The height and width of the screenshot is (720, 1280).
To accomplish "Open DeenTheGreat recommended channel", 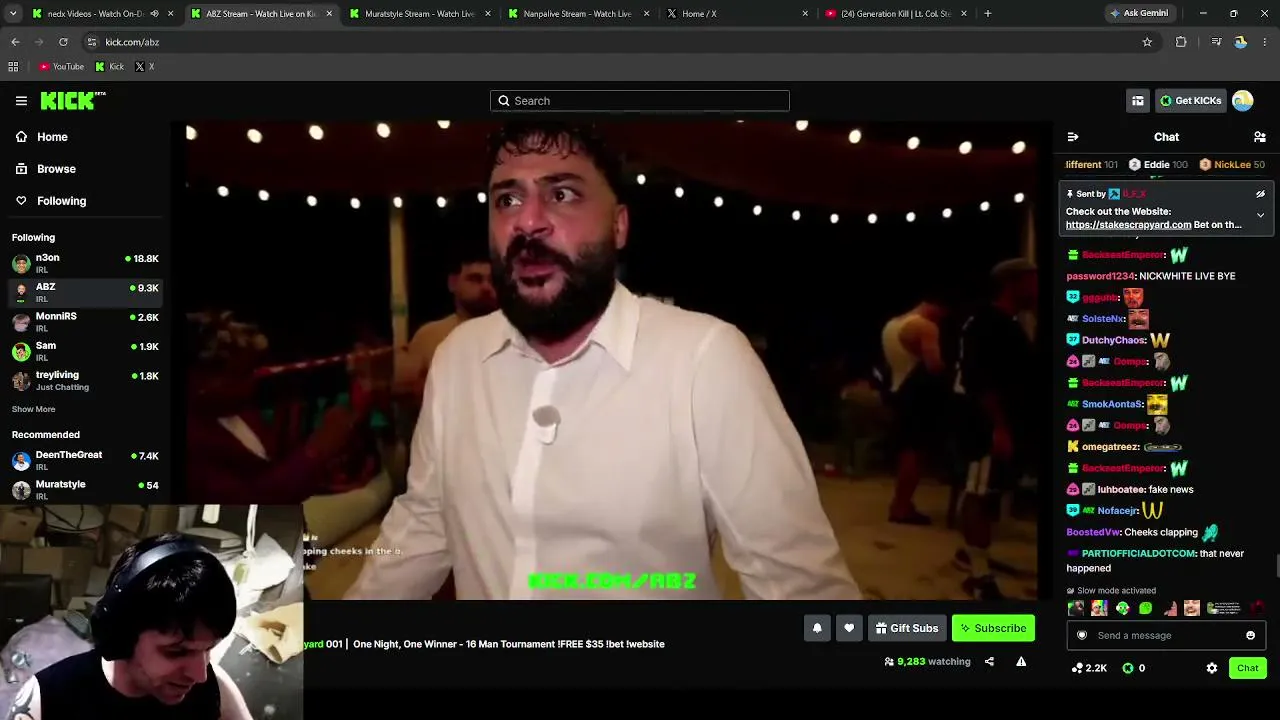I will (85, 460).
